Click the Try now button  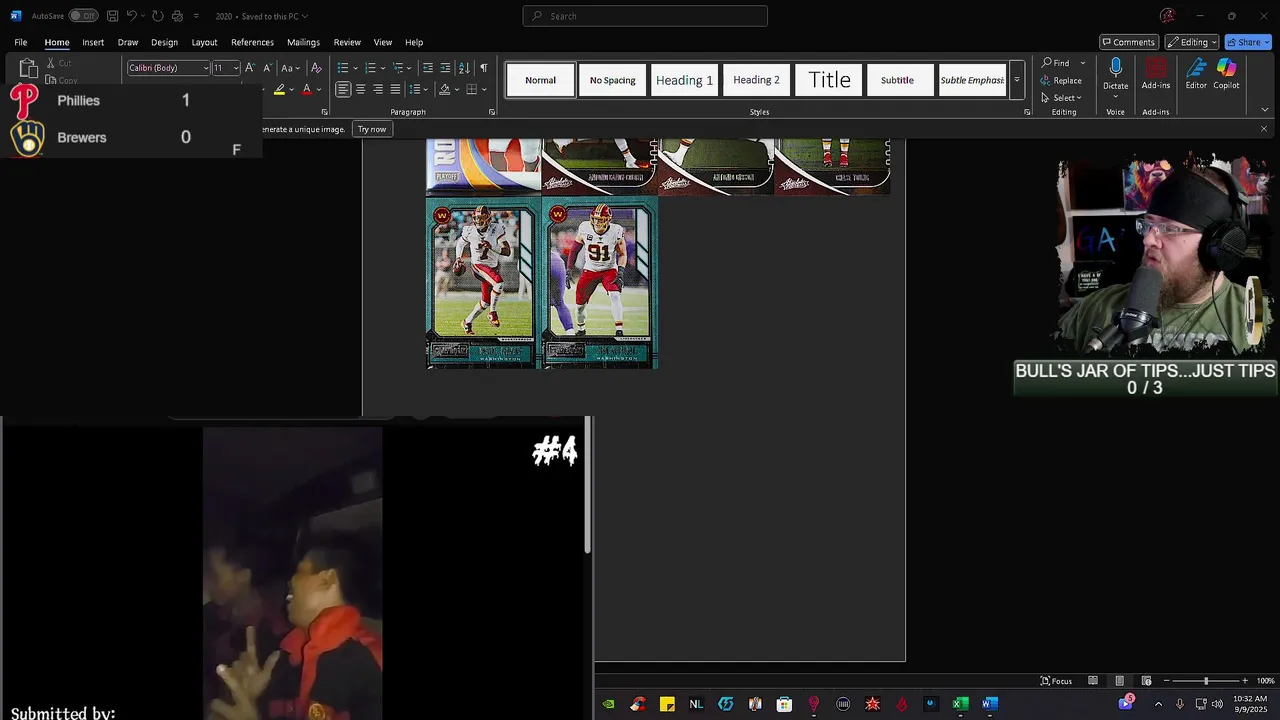[x=372, y=129]
